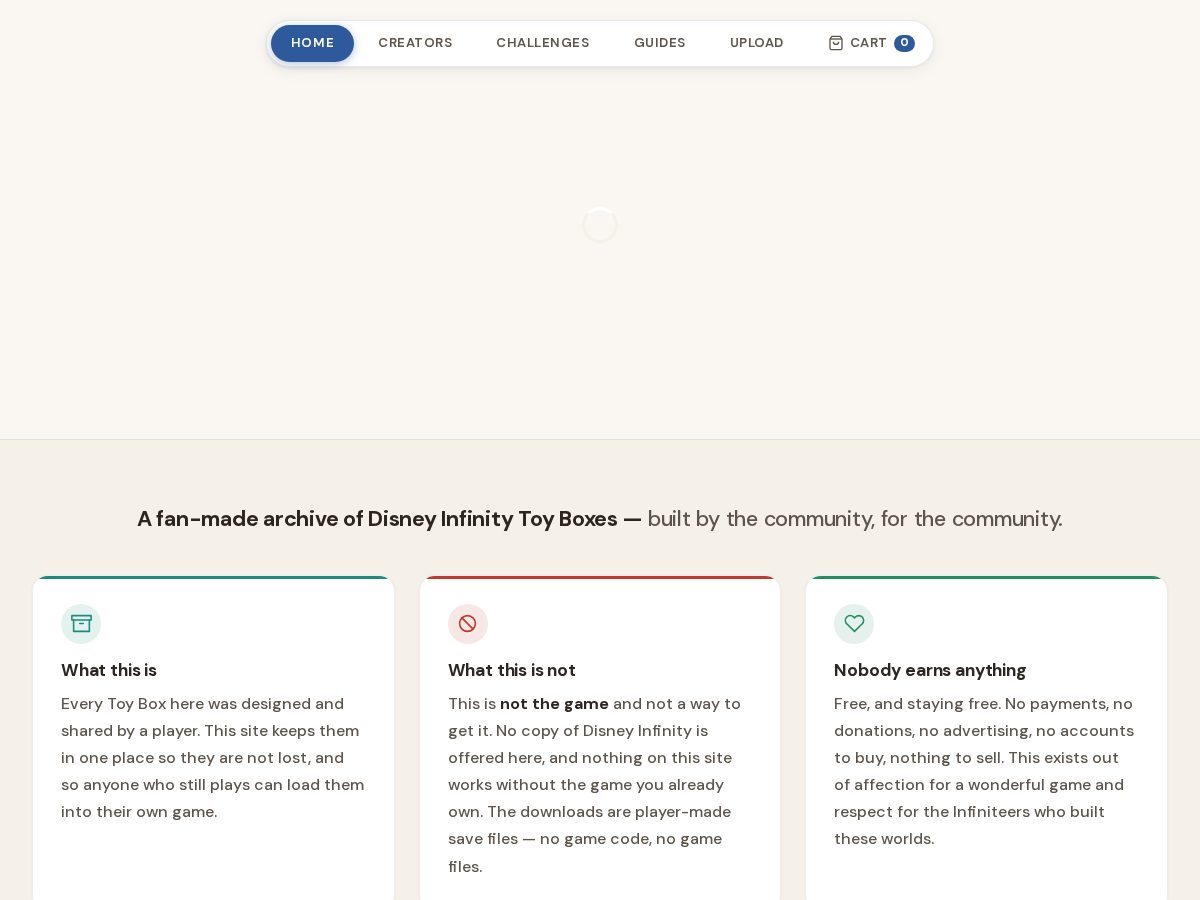The height and width of the screenshot is (900, 1200).
Task: Open the Home nav tab
Action: (x=312, y=43)
